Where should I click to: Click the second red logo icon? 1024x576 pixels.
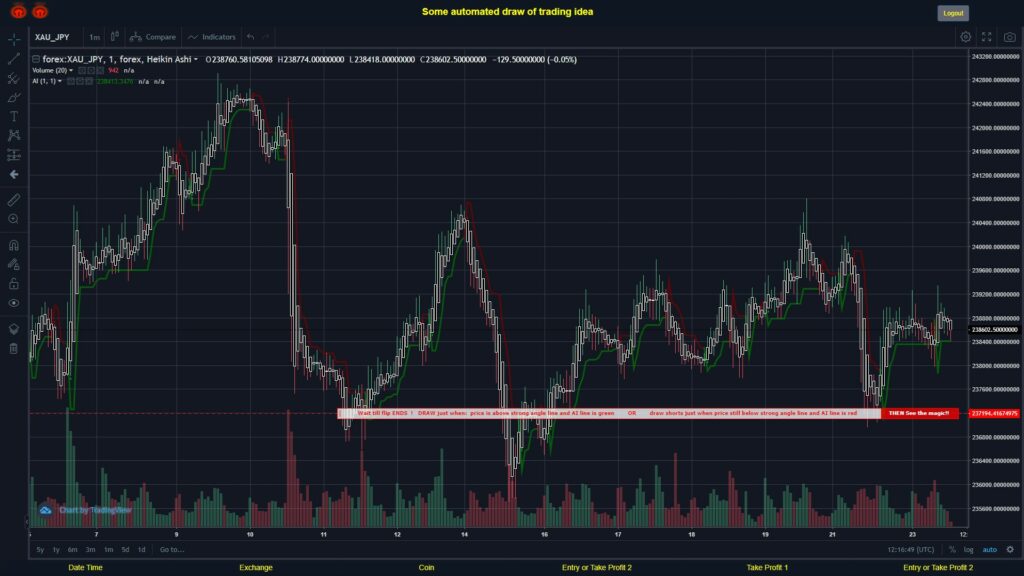tap(40, 11)
